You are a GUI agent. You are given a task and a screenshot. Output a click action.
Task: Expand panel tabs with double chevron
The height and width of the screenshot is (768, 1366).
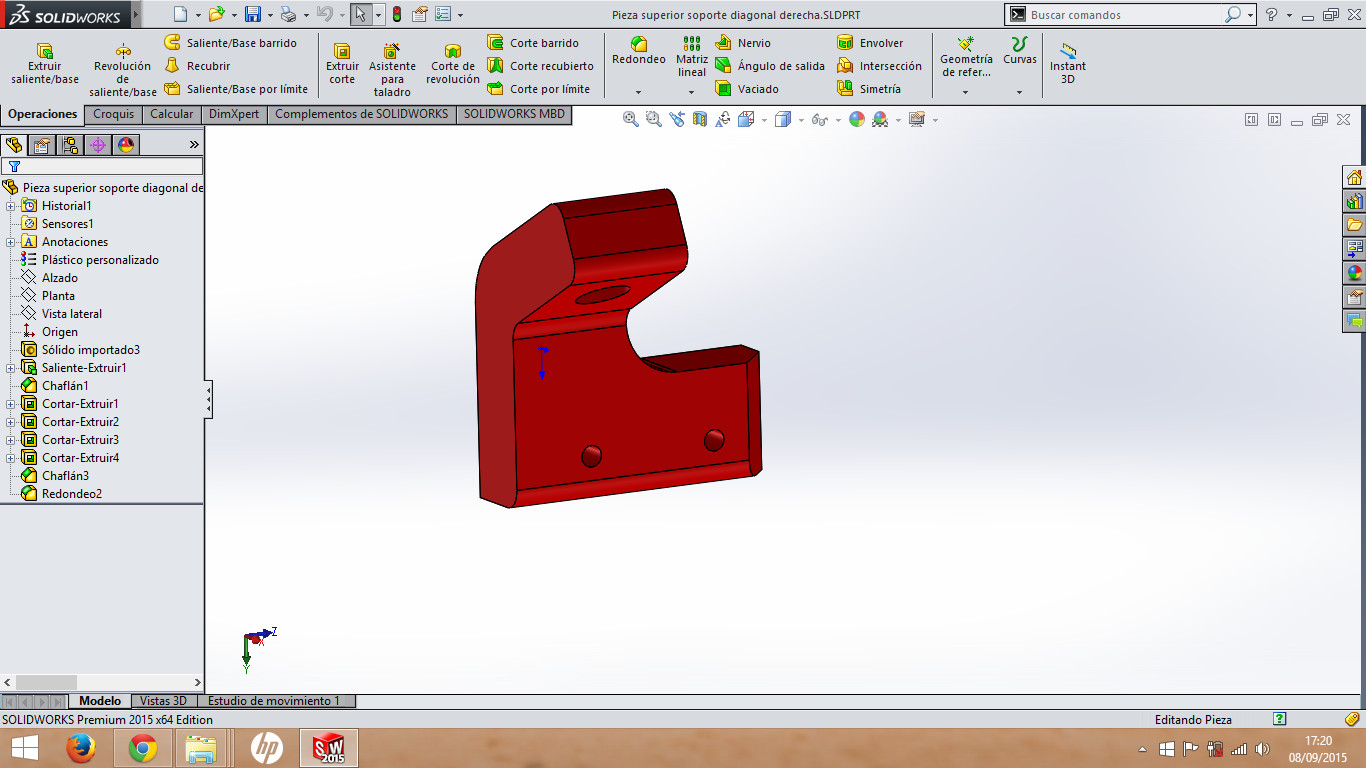pos(194,145)
